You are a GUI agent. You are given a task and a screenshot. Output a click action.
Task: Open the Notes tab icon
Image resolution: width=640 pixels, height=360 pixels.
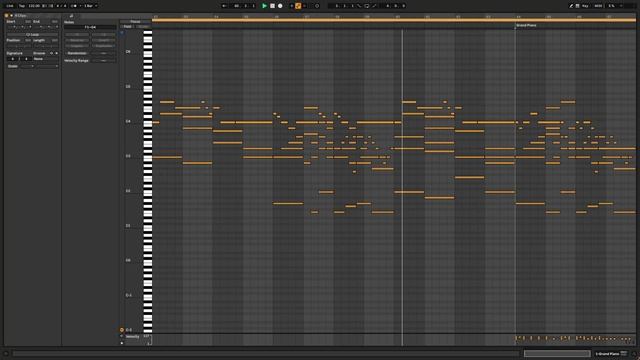point(71,16)
